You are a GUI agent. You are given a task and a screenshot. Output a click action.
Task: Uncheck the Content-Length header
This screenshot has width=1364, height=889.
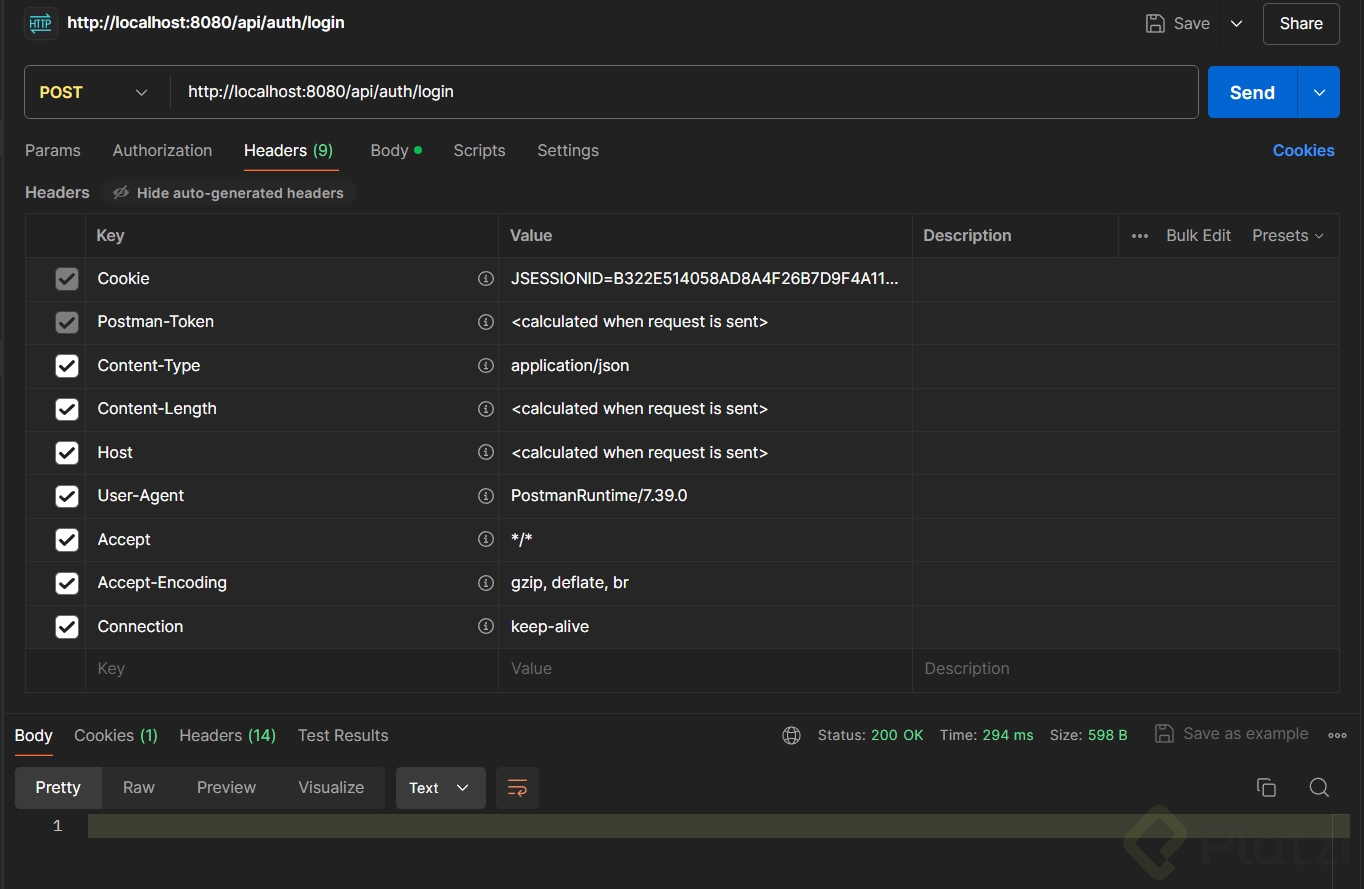tap(67, 409)
